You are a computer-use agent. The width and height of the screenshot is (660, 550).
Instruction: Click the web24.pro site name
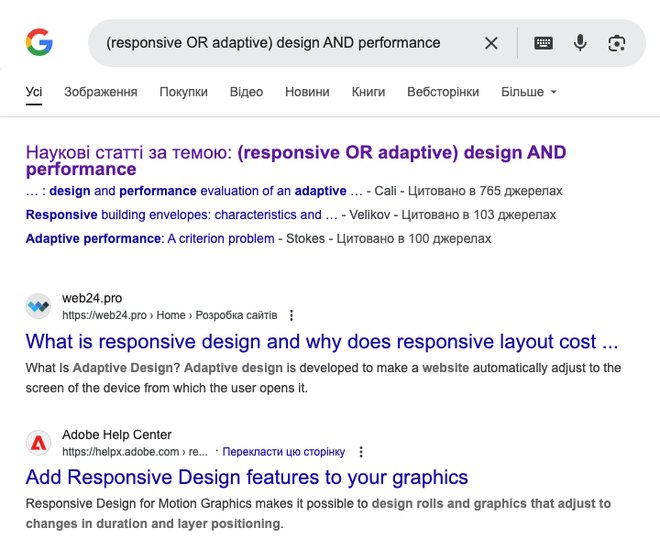[x=92, y=298]
